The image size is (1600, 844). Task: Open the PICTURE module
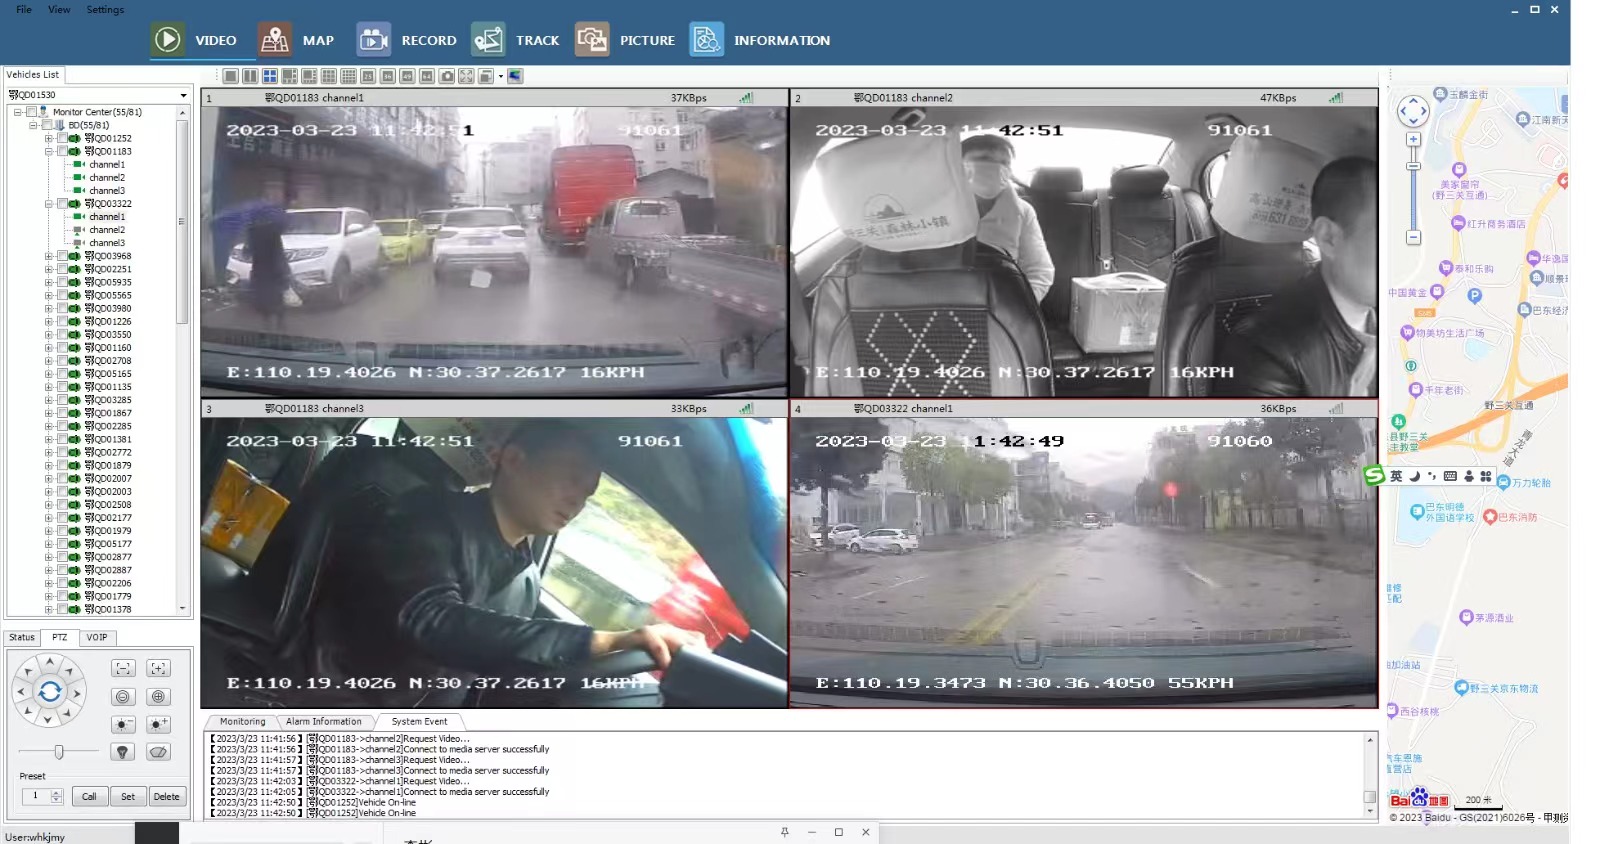pos(625,40)
